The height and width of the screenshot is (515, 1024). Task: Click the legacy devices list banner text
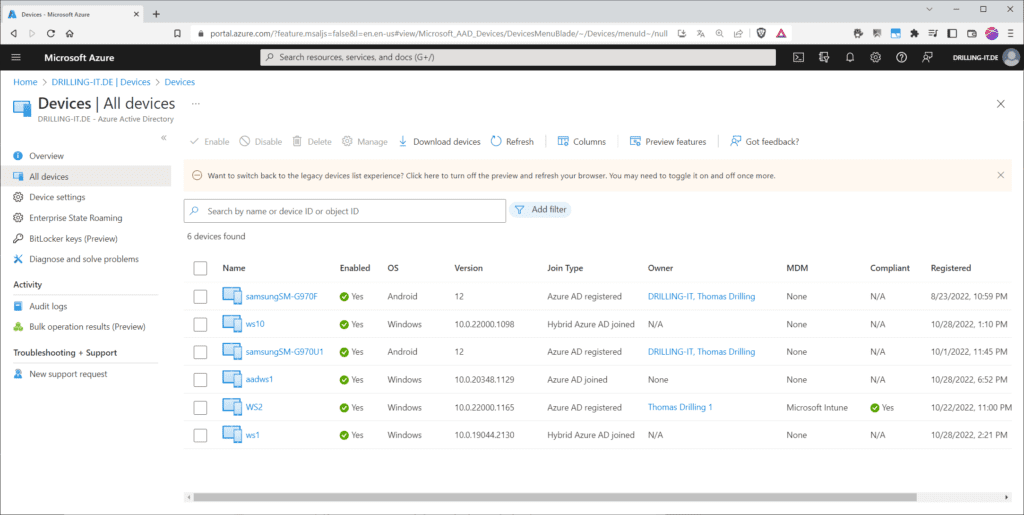491,176
